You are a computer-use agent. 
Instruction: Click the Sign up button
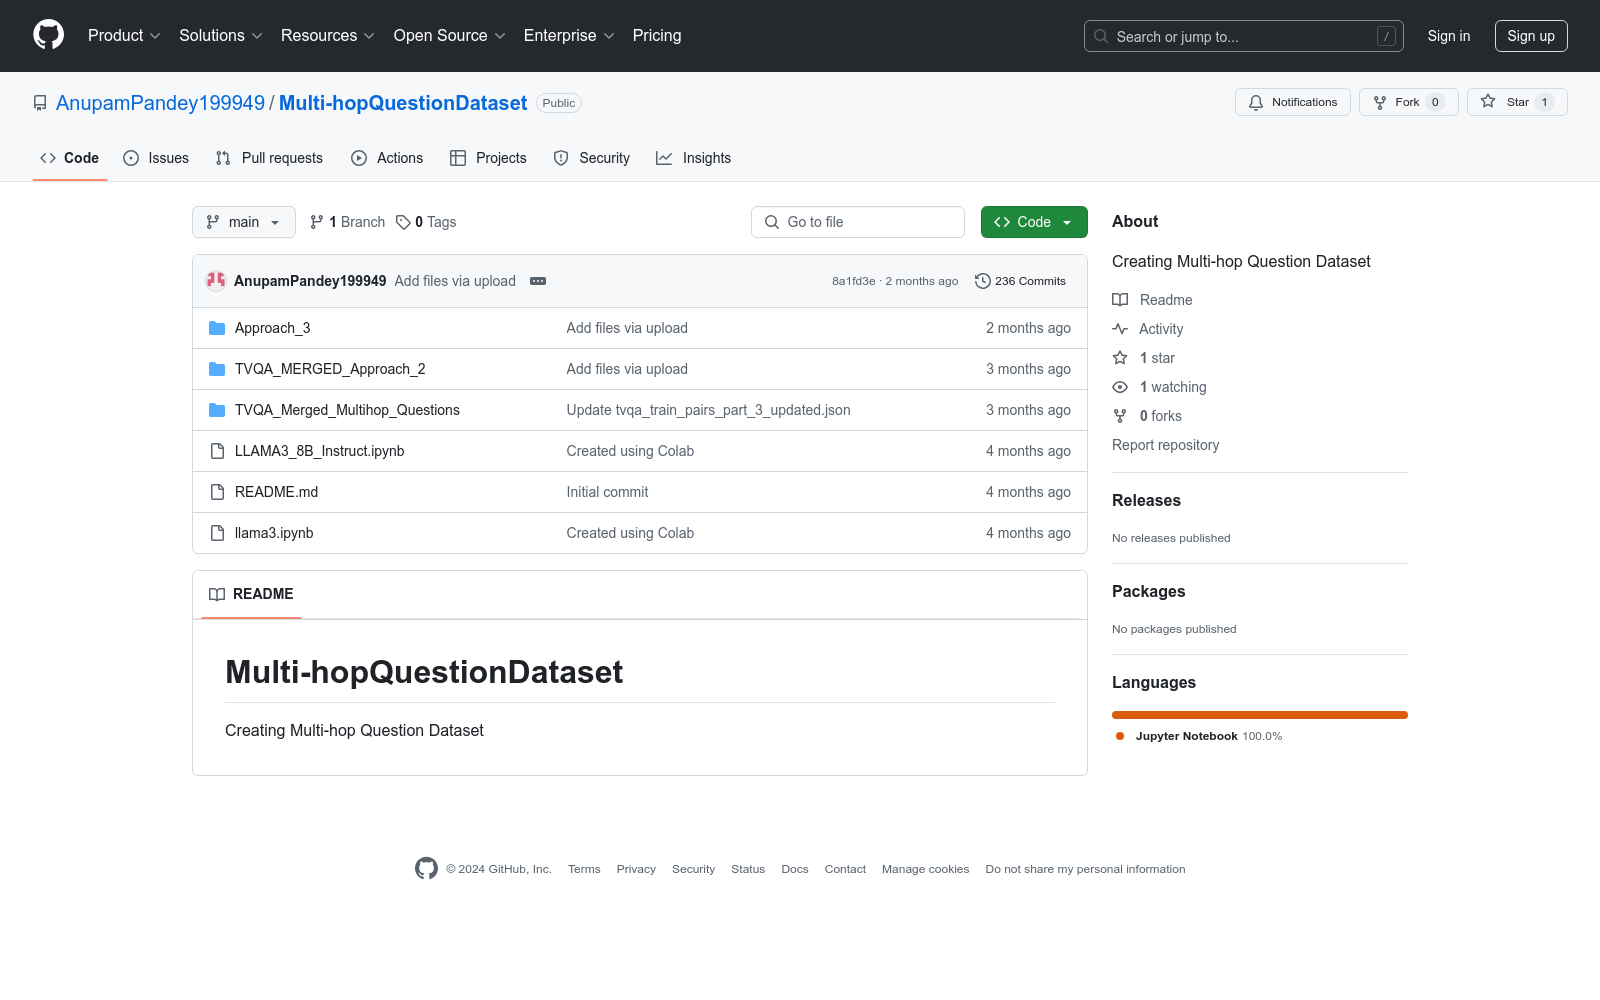1531,36
